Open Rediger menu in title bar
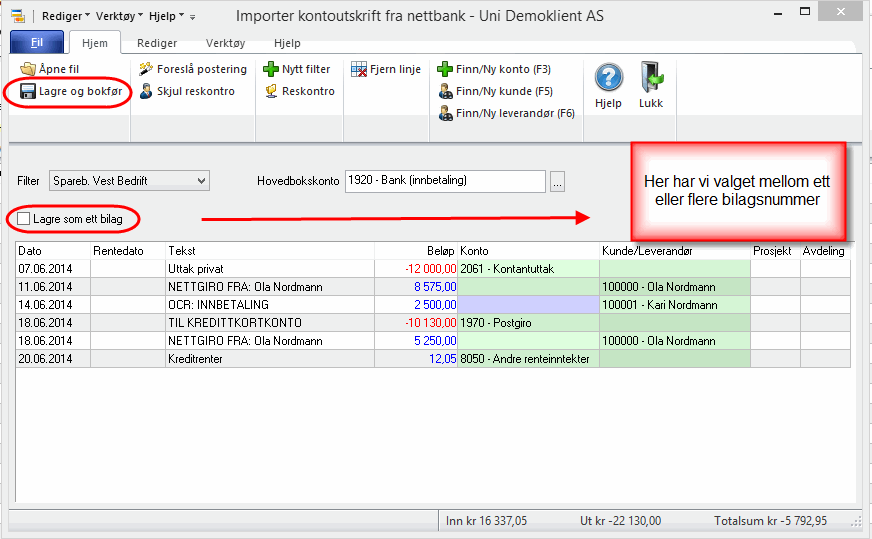The image size is (872, 539). click(65, 17)
